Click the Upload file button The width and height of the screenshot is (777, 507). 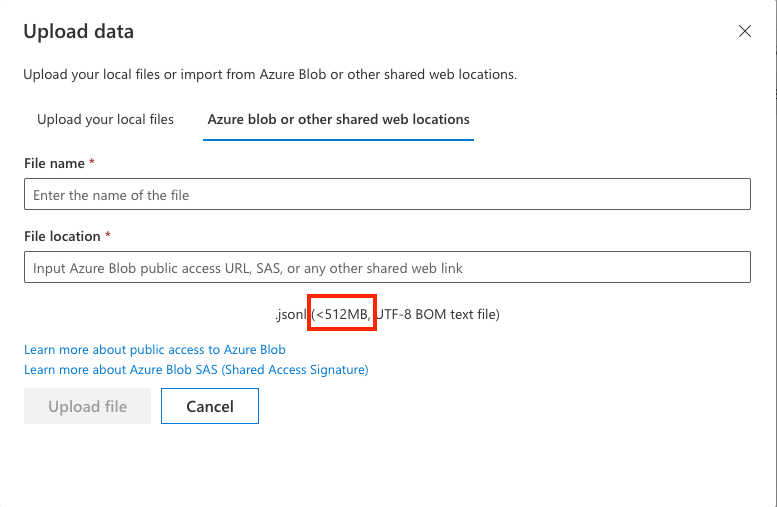tap(87, 406)
